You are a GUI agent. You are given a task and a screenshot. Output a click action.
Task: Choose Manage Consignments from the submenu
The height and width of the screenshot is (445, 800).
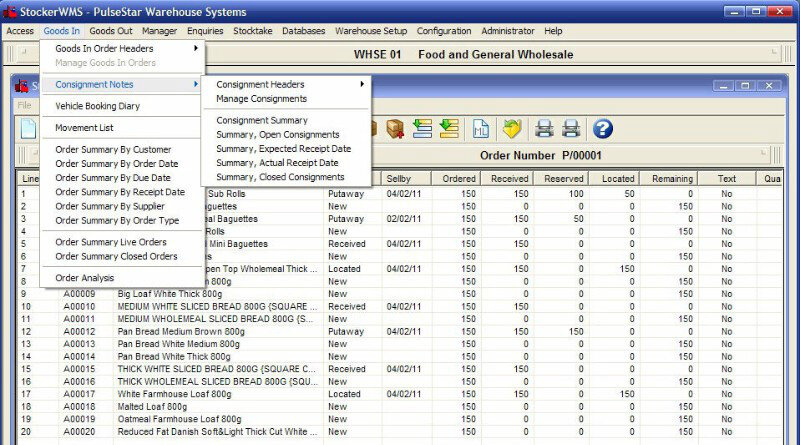click(262, 99)
